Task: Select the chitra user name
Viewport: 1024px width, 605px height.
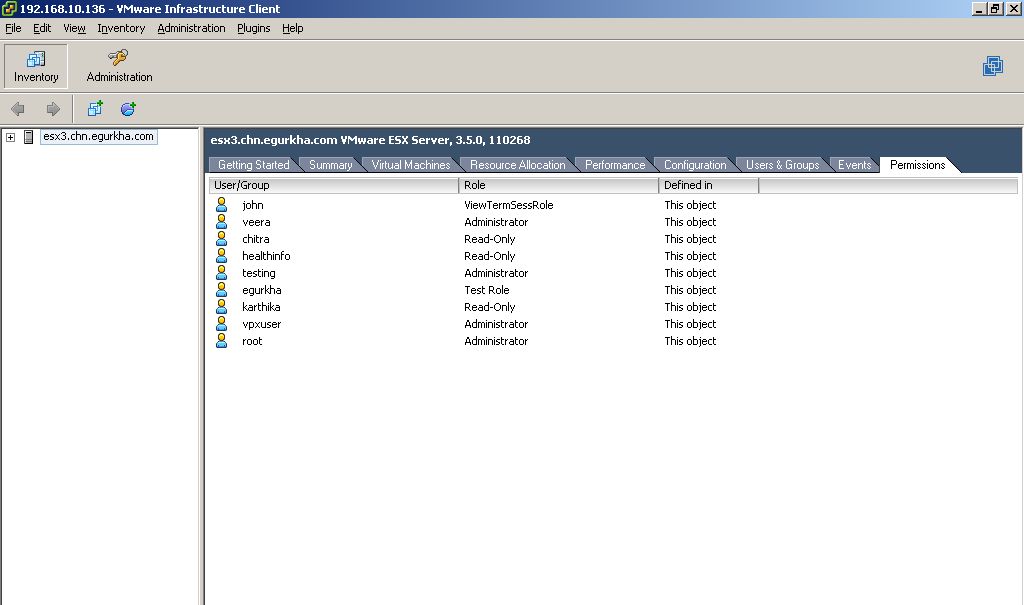Action: (x=255, y=238)
